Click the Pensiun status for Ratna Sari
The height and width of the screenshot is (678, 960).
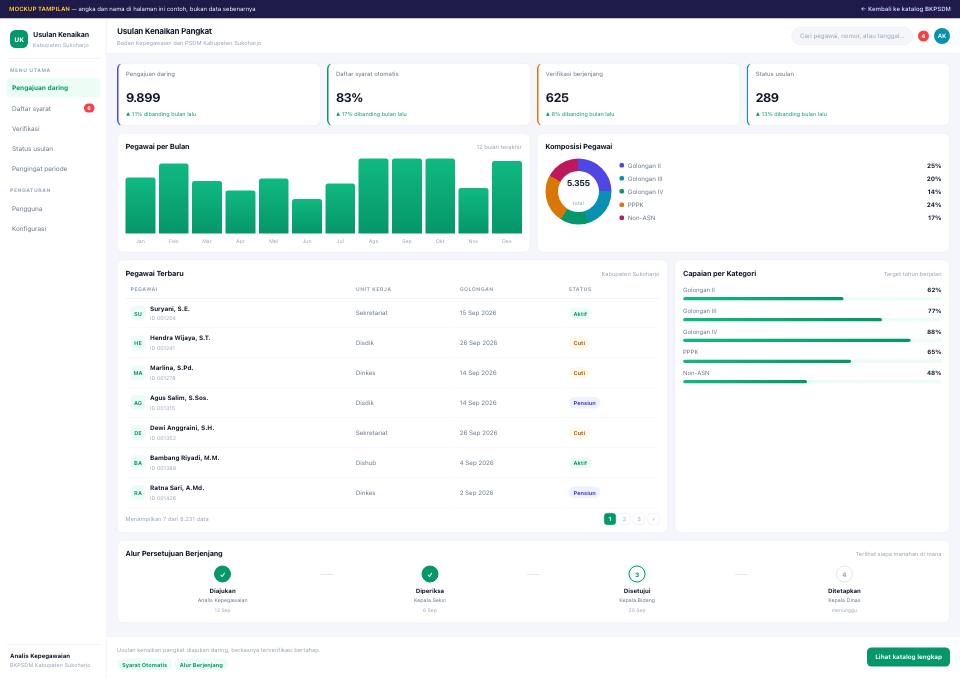pos(584,493)
